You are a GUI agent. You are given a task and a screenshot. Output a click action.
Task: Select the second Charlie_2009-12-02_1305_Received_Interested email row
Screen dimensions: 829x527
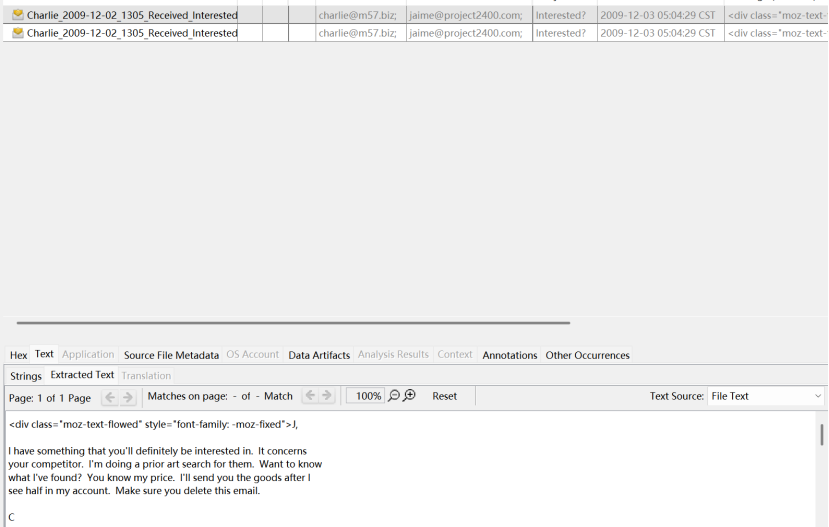pyautogui.click(x=415, y=33)
